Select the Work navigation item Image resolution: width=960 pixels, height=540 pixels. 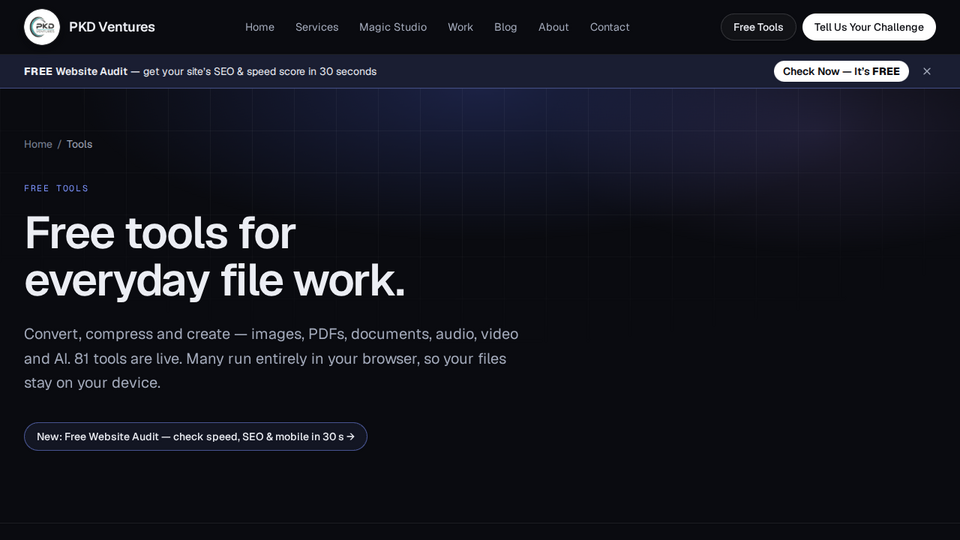(460, 27)
